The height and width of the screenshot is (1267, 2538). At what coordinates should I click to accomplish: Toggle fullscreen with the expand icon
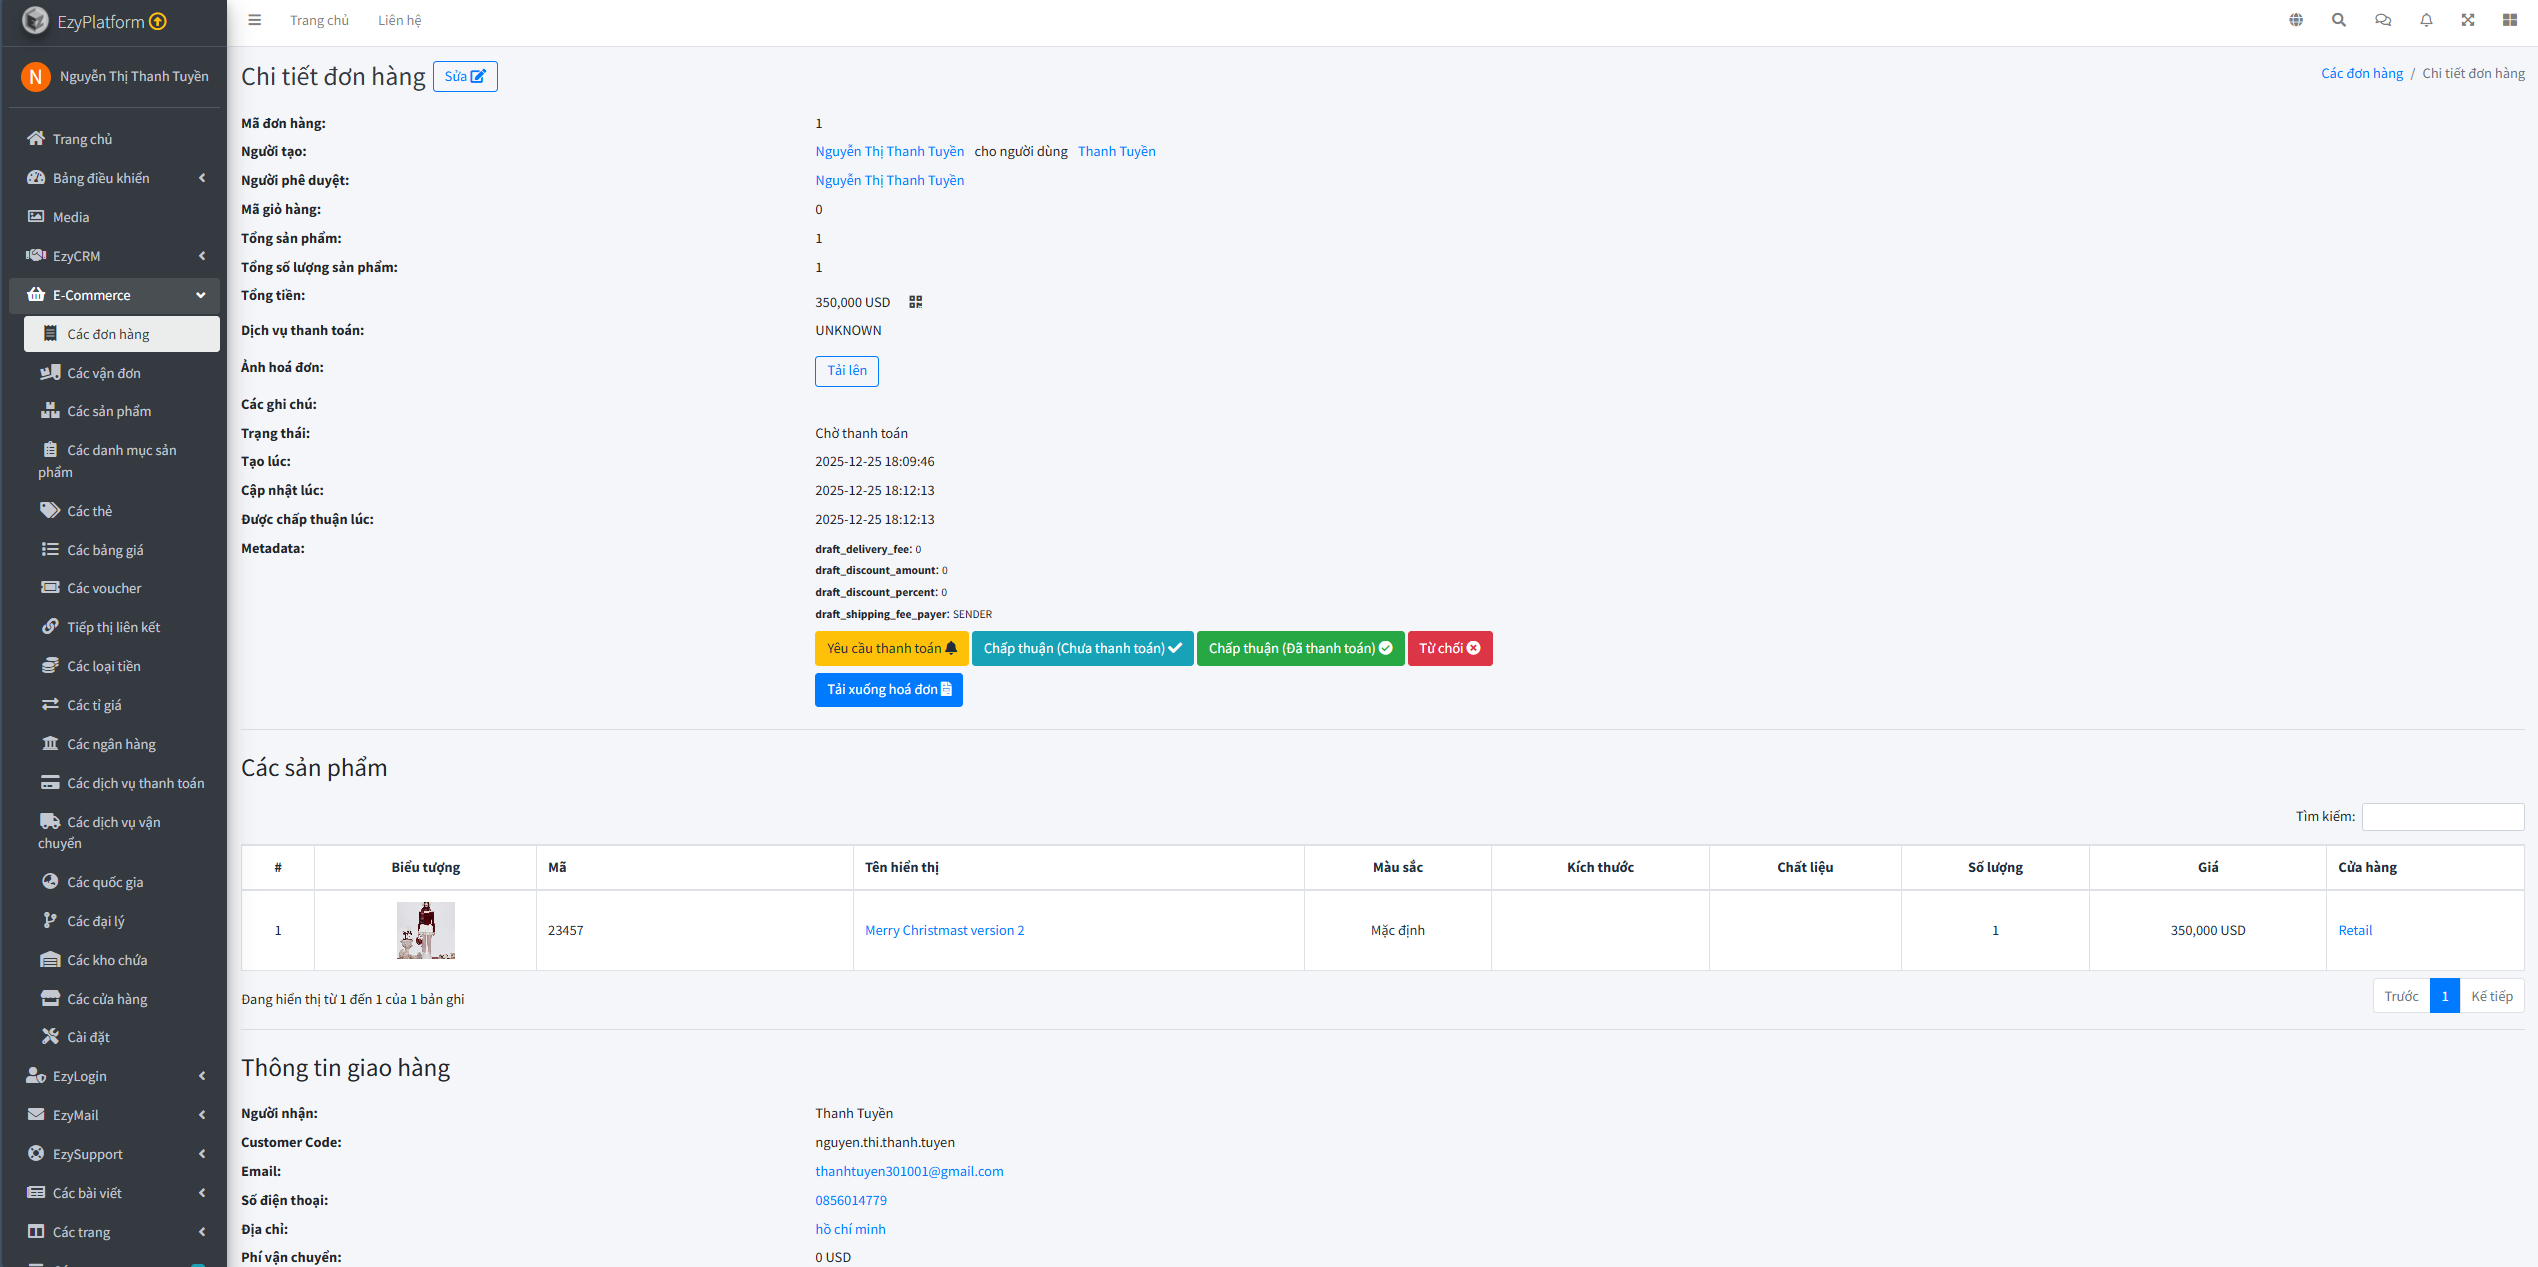[x=2468, y=20]
